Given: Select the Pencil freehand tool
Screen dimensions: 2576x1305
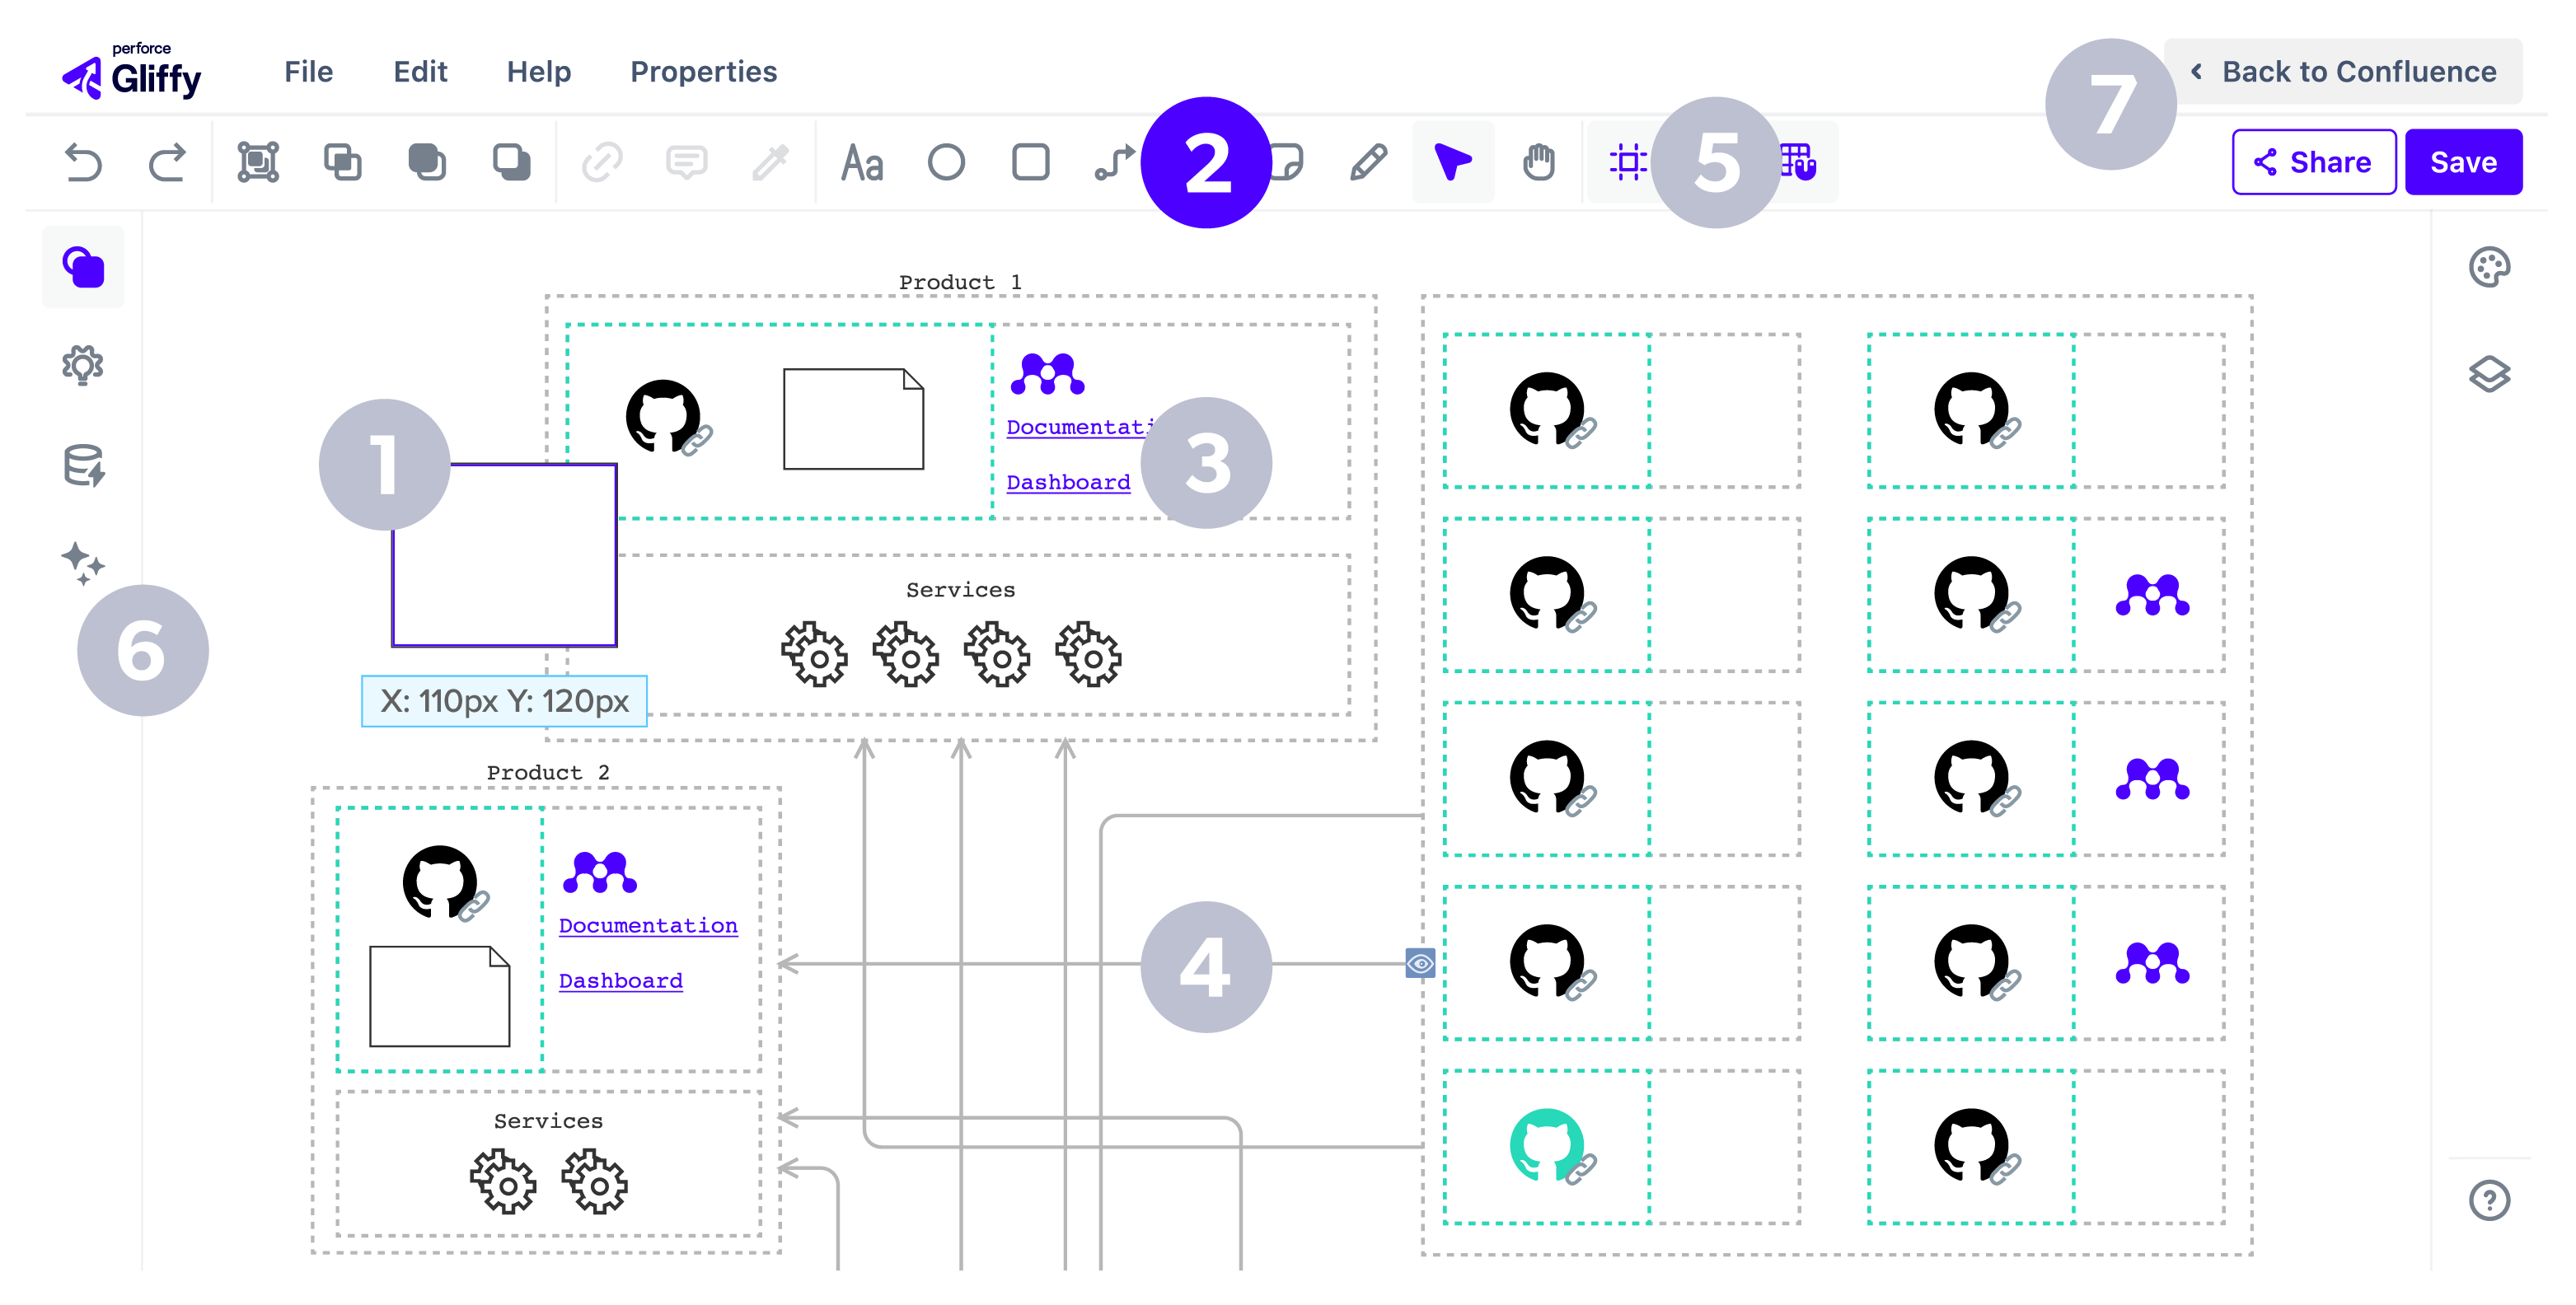Looking at the screenshot, I should (x=1368, y=162).
